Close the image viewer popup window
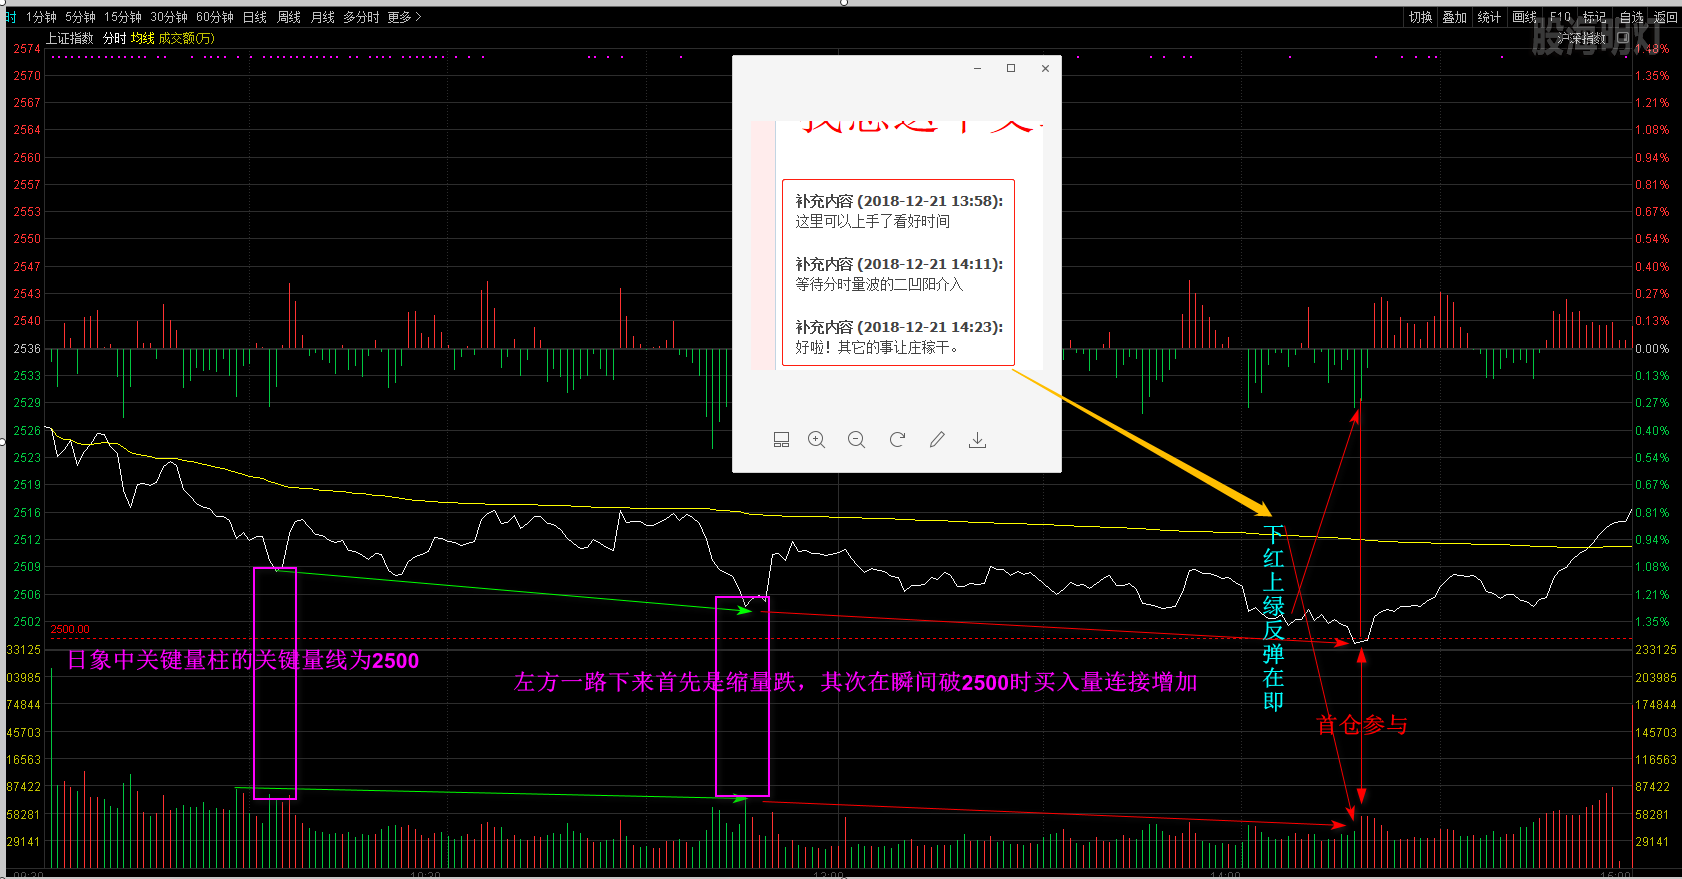1682x879 pixels. click(1045, 68)
